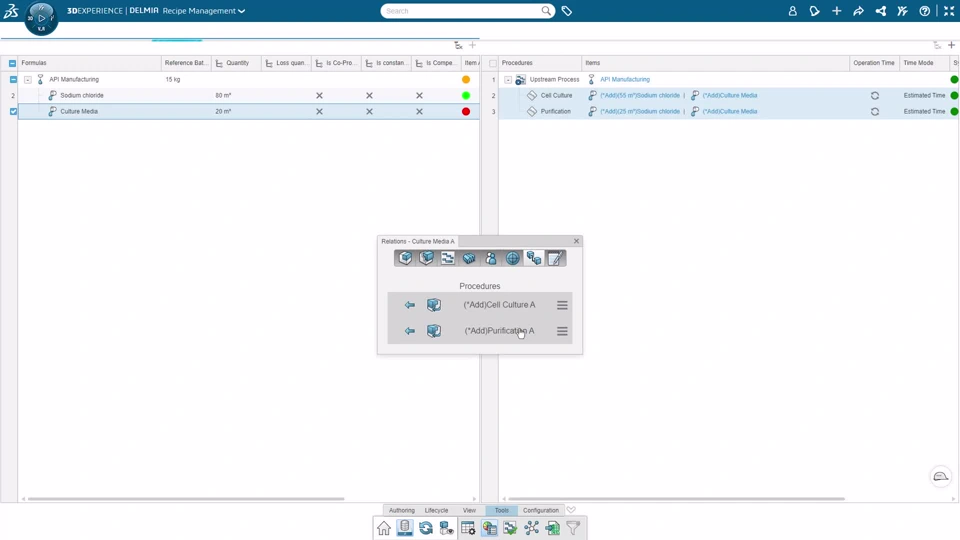Open the user profile icon
Screen dimensions: 960x540
pos(792,11)
